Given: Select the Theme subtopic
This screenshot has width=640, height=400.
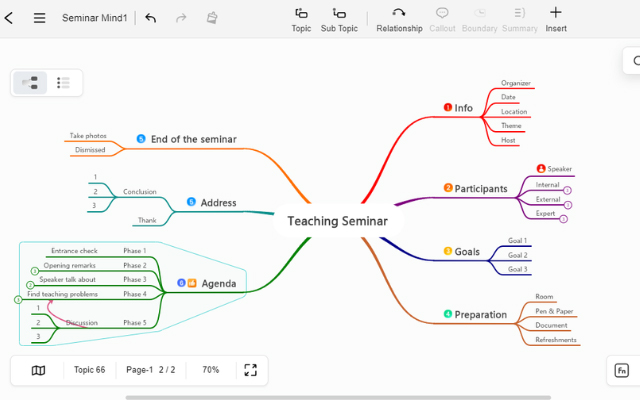Looking at the screenshot, I should tap(511, 126).
